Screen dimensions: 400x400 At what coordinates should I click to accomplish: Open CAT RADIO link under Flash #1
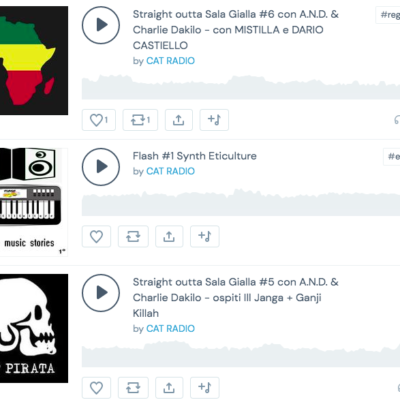(170, 171)
